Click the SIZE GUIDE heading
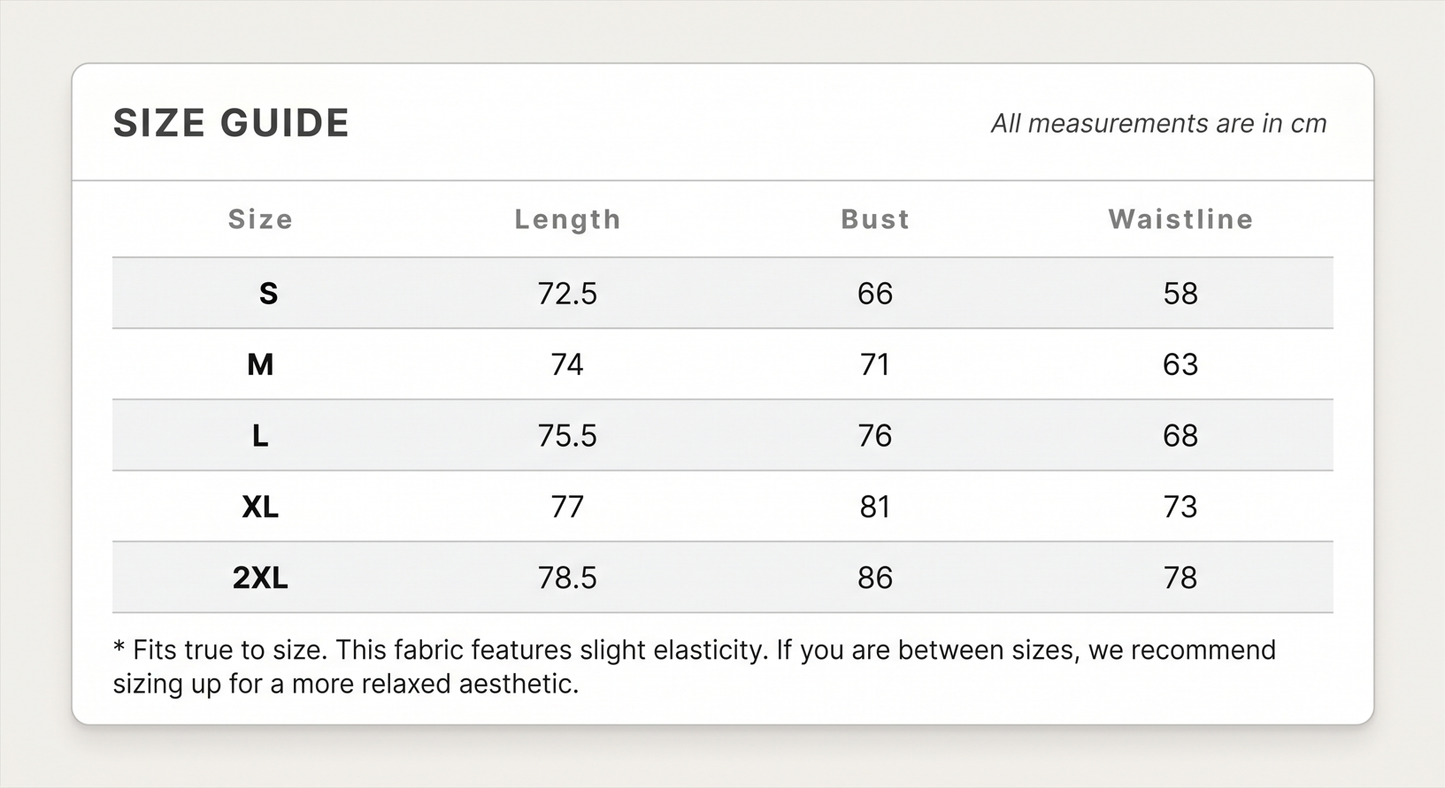The width and height of the screenshot is (1445, 788). [231, 123]
